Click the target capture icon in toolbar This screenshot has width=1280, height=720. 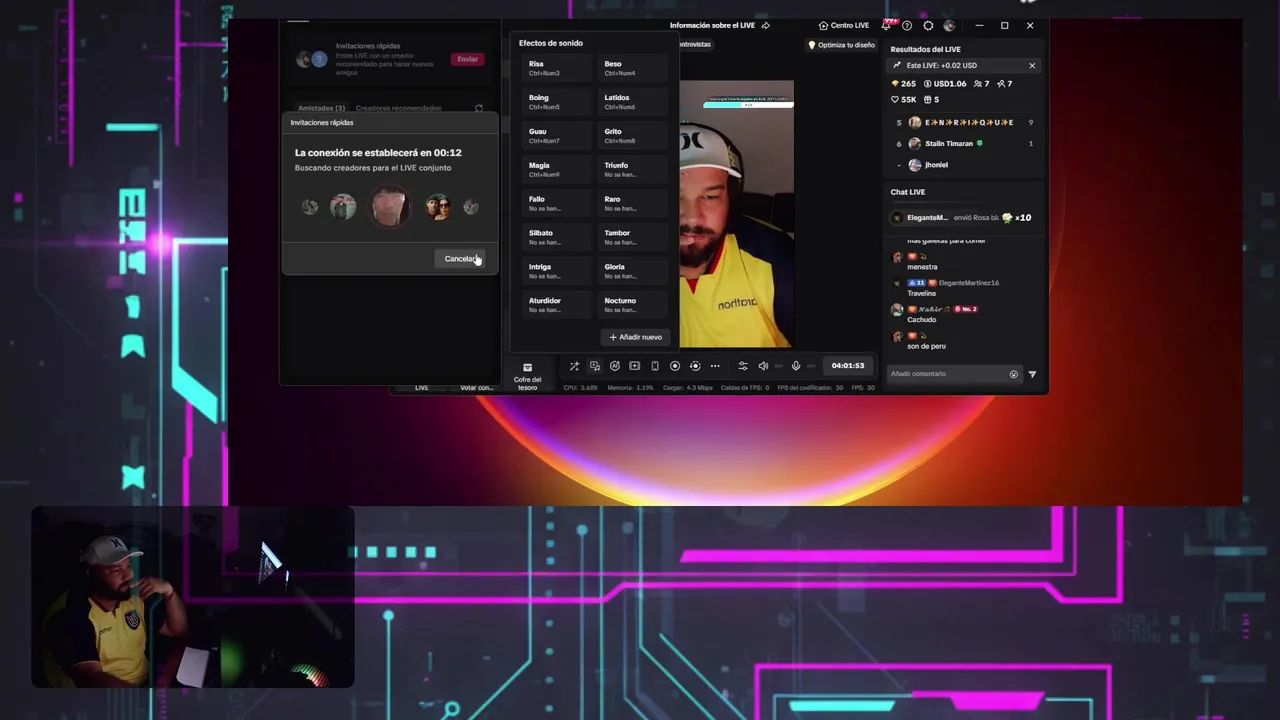(x=695, y=366)
